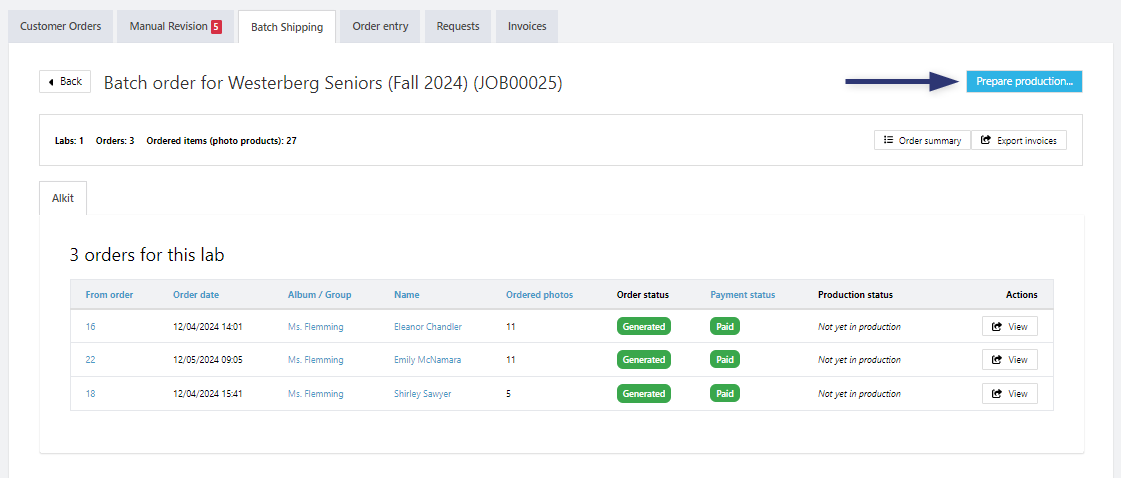Click order date 12/05/2024 09:05
1121x478 pixels.
208,359
